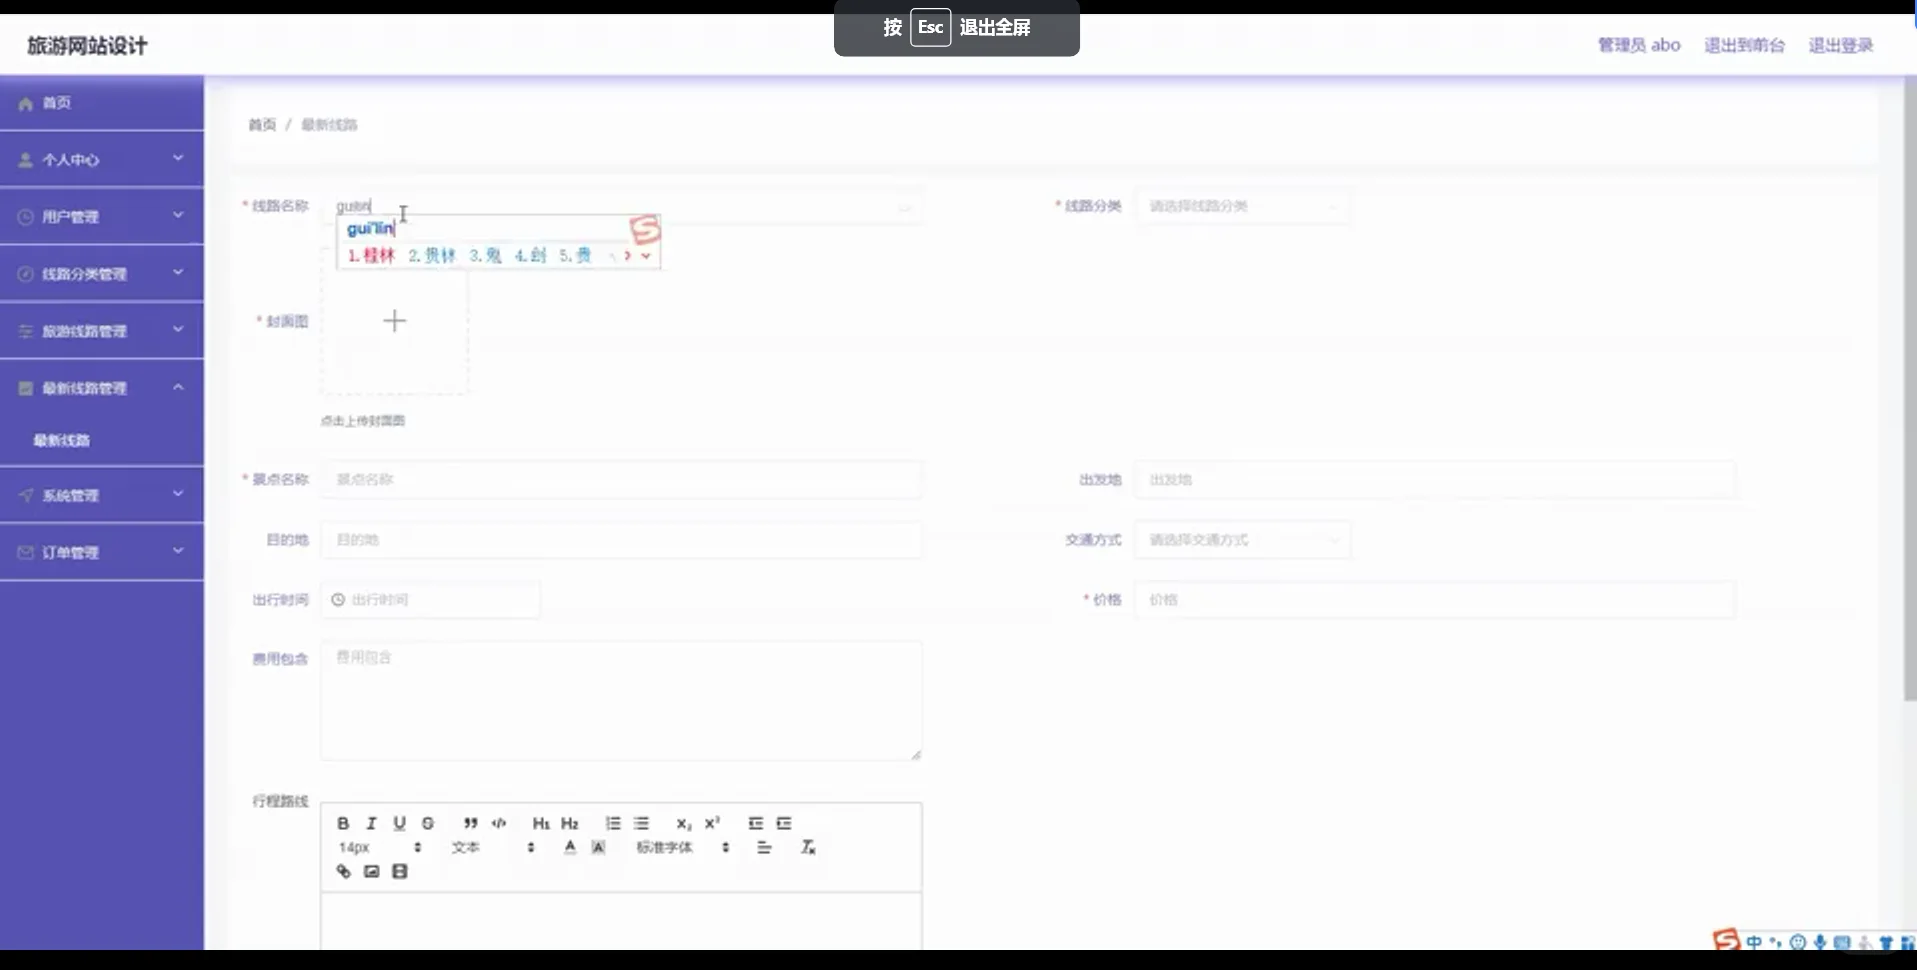Toggle underline in the rich text toolbar
This screenshot has height=970, width=1917.
pos(399,823)
